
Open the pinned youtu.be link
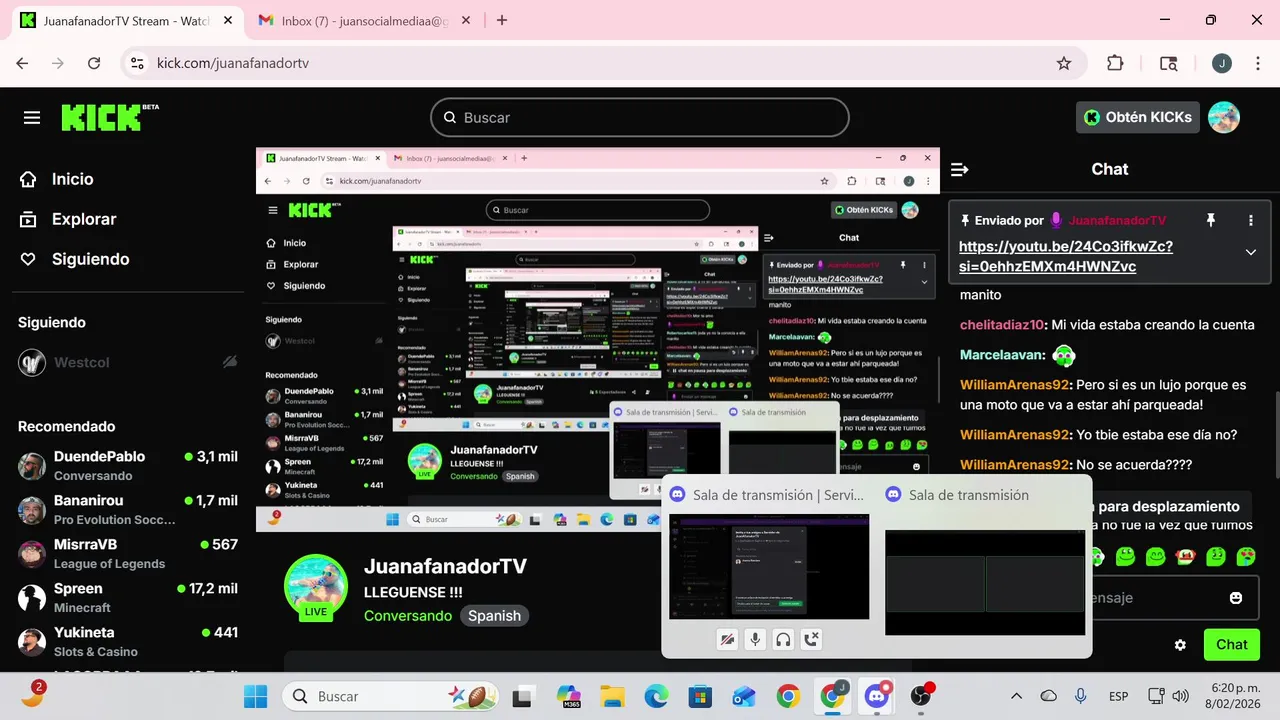point(1066,256)
